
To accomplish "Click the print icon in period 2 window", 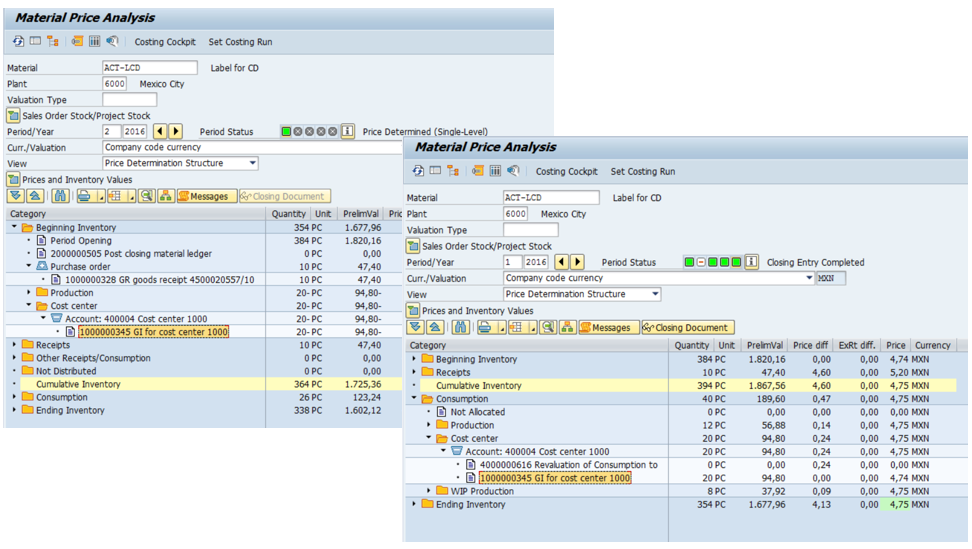I will 84,196.
